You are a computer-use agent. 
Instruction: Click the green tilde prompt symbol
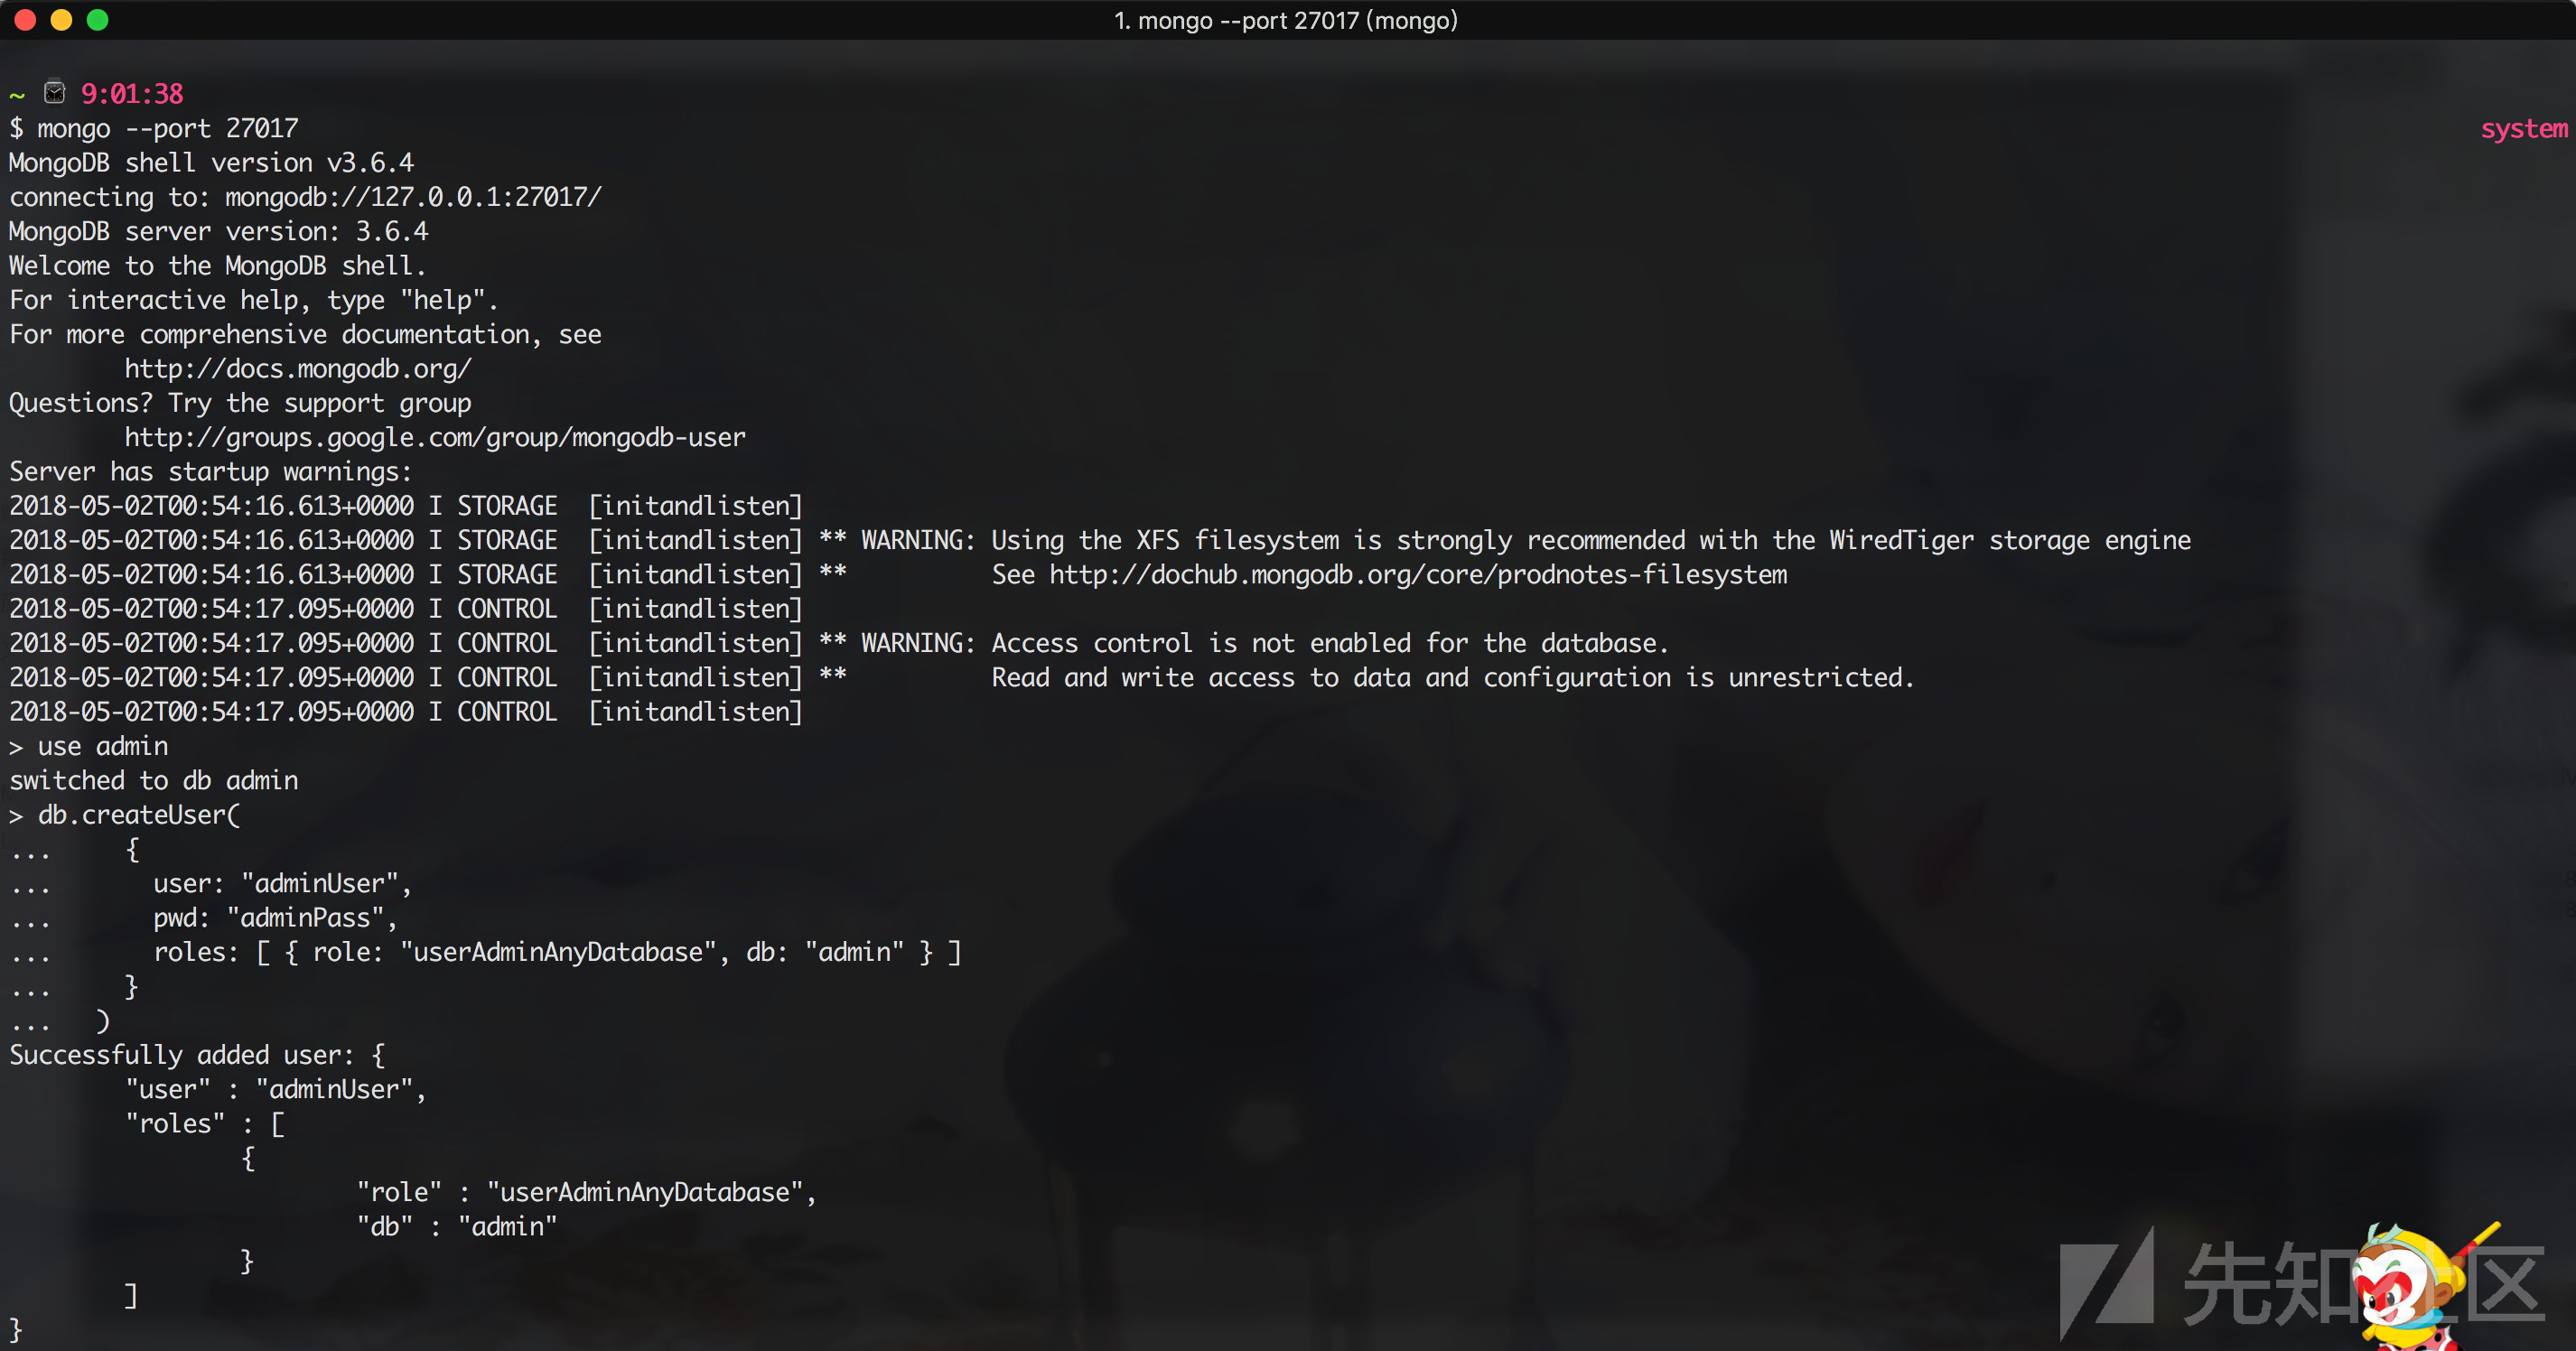pyautogui.click(x=17, y=96)
